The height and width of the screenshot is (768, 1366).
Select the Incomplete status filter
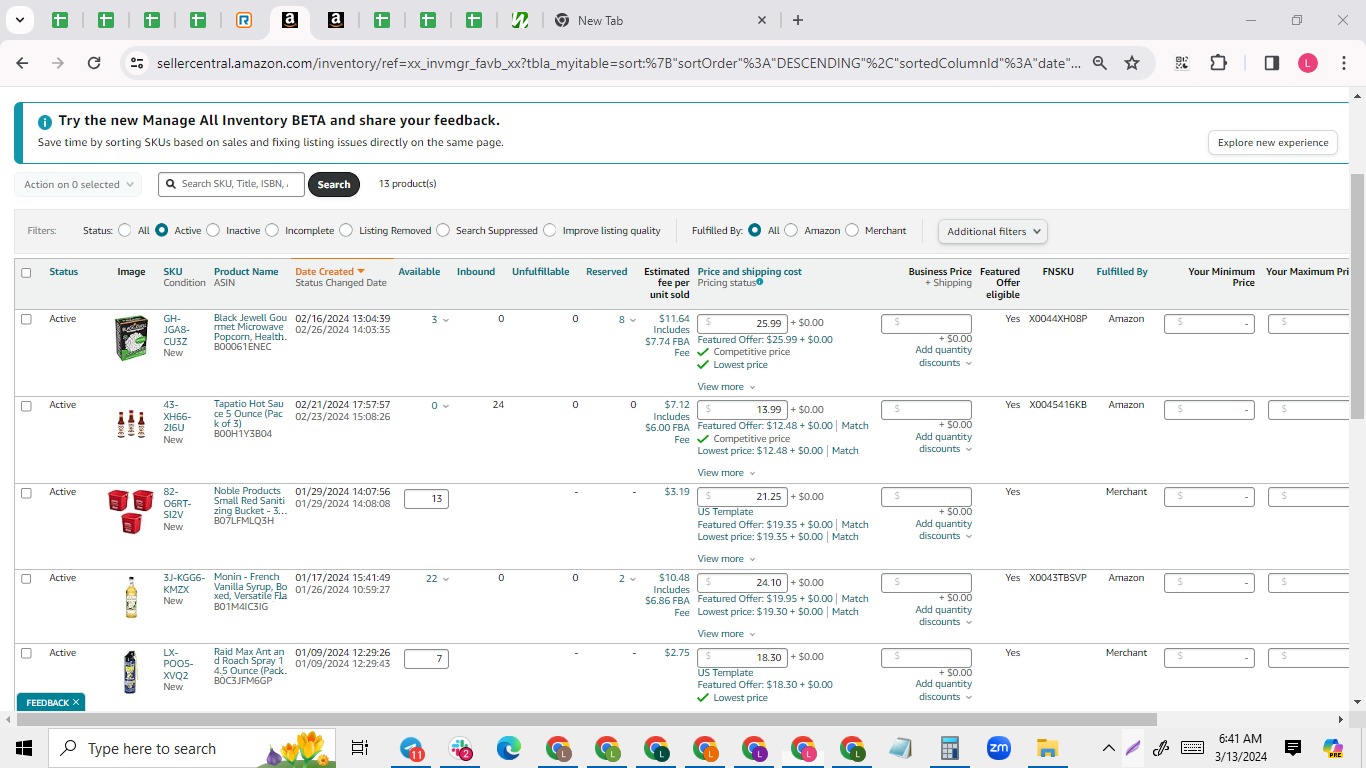click(x=272, y=230)
